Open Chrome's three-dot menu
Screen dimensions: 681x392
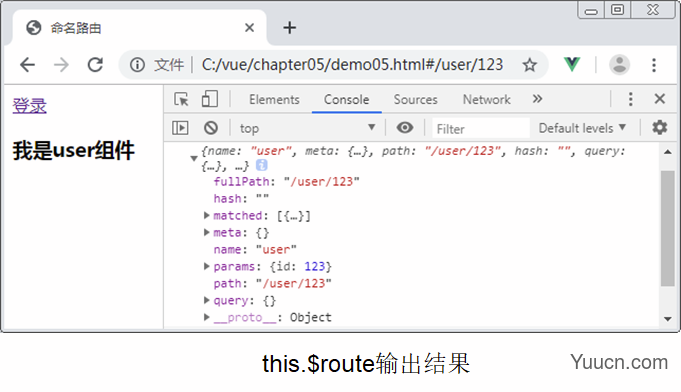(x=654, y=65)
